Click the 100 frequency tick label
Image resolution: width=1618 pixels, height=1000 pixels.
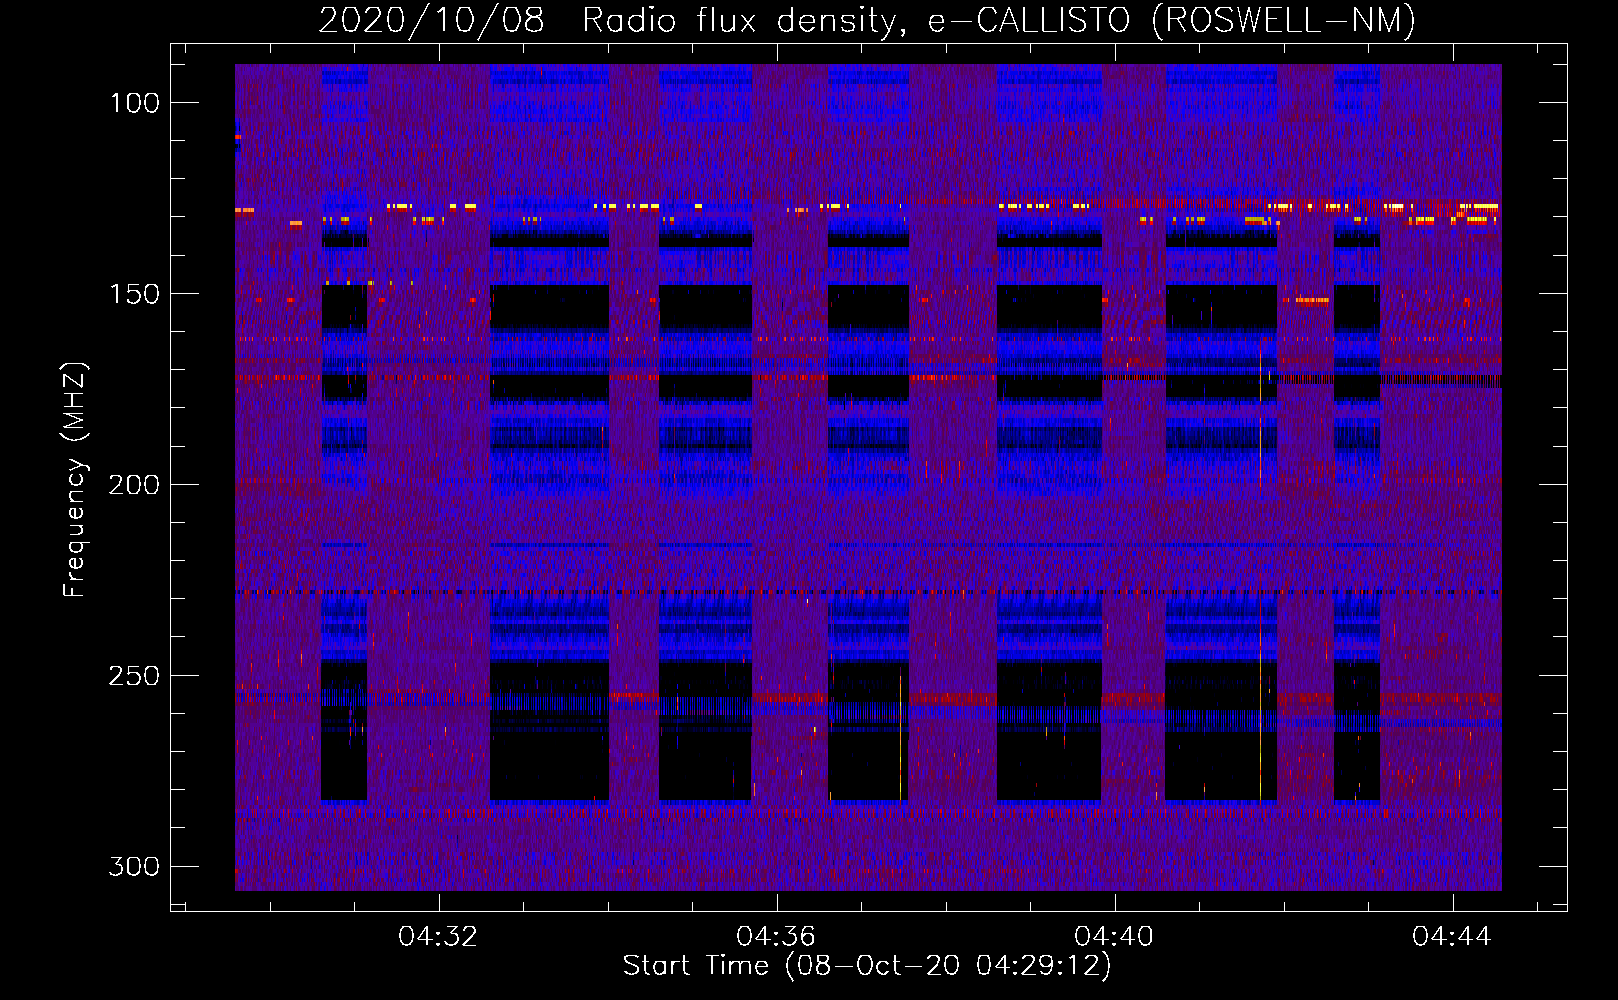134,103
